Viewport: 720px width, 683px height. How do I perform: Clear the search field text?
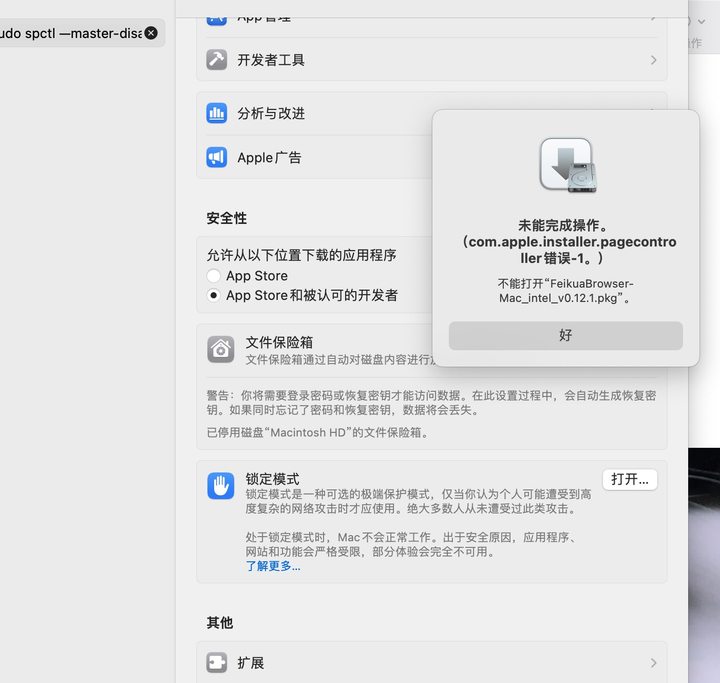[151, 33]
